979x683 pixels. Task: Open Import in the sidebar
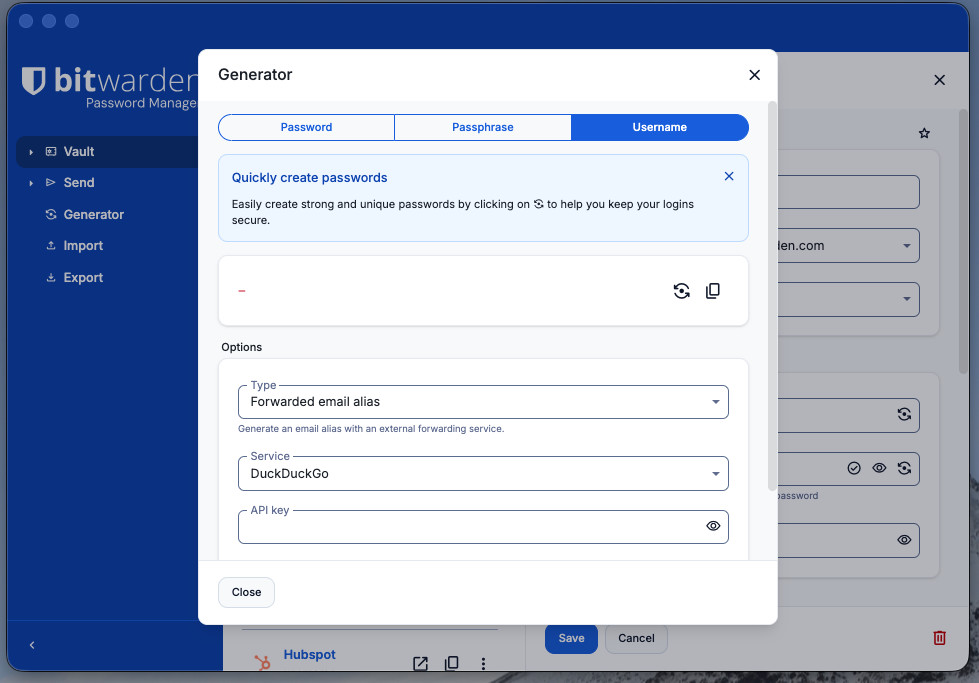pos(83,246)
